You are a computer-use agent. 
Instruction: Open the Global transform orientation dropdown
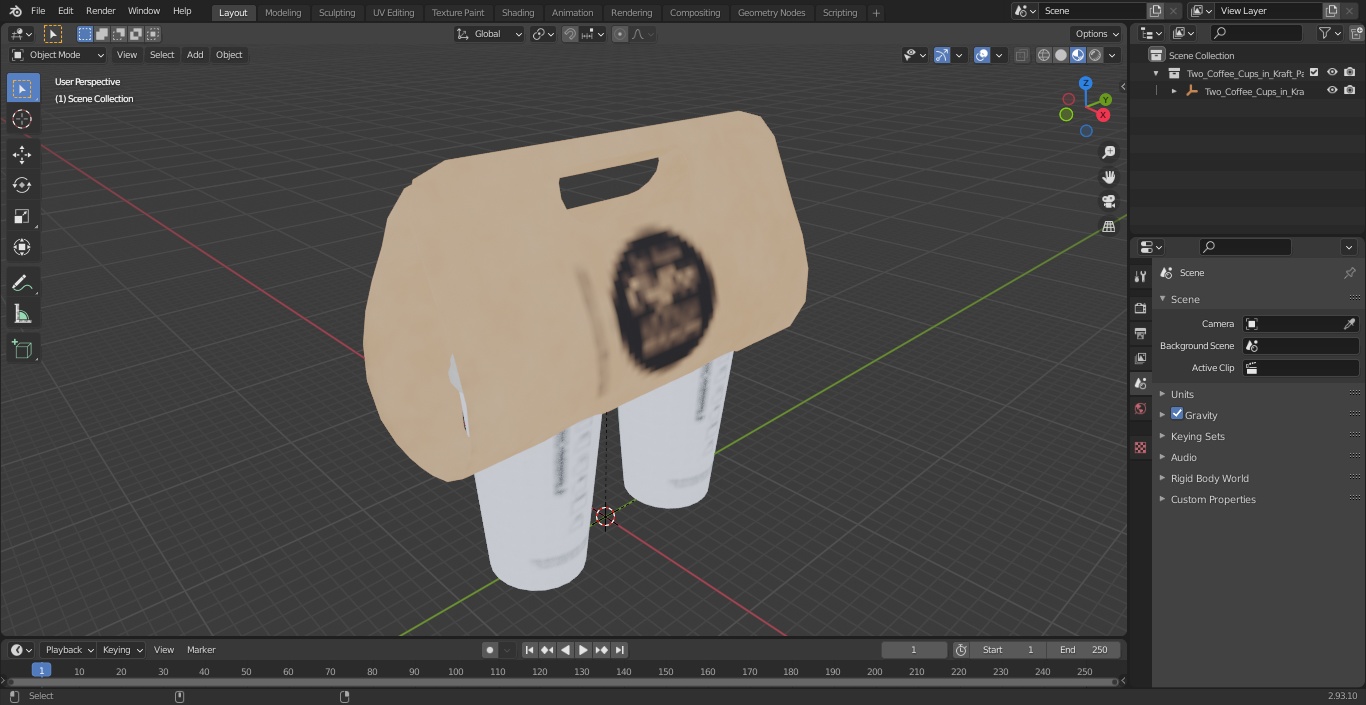click(x=489, y=34)
